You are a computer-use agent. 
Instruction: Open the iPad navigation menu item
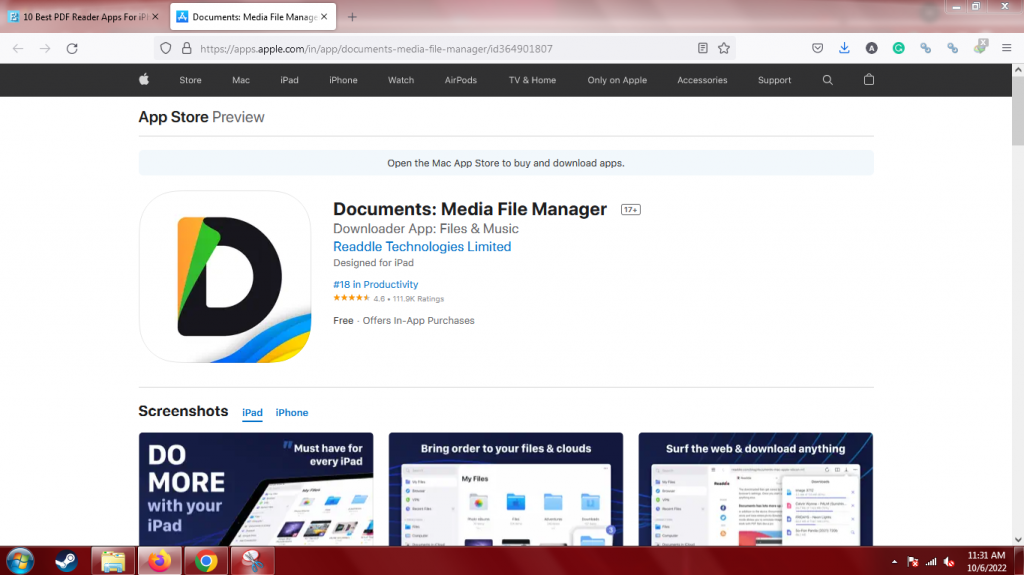[289, 80]
